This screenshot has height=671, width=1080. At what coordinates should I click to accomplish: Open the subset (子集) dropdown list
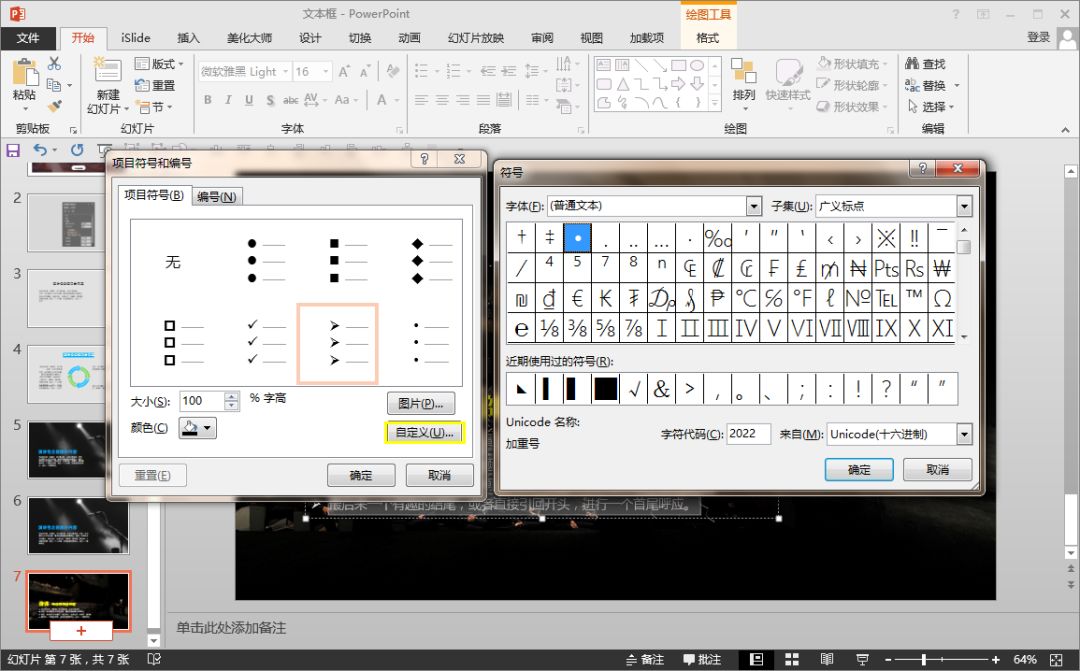pos(964,206)
